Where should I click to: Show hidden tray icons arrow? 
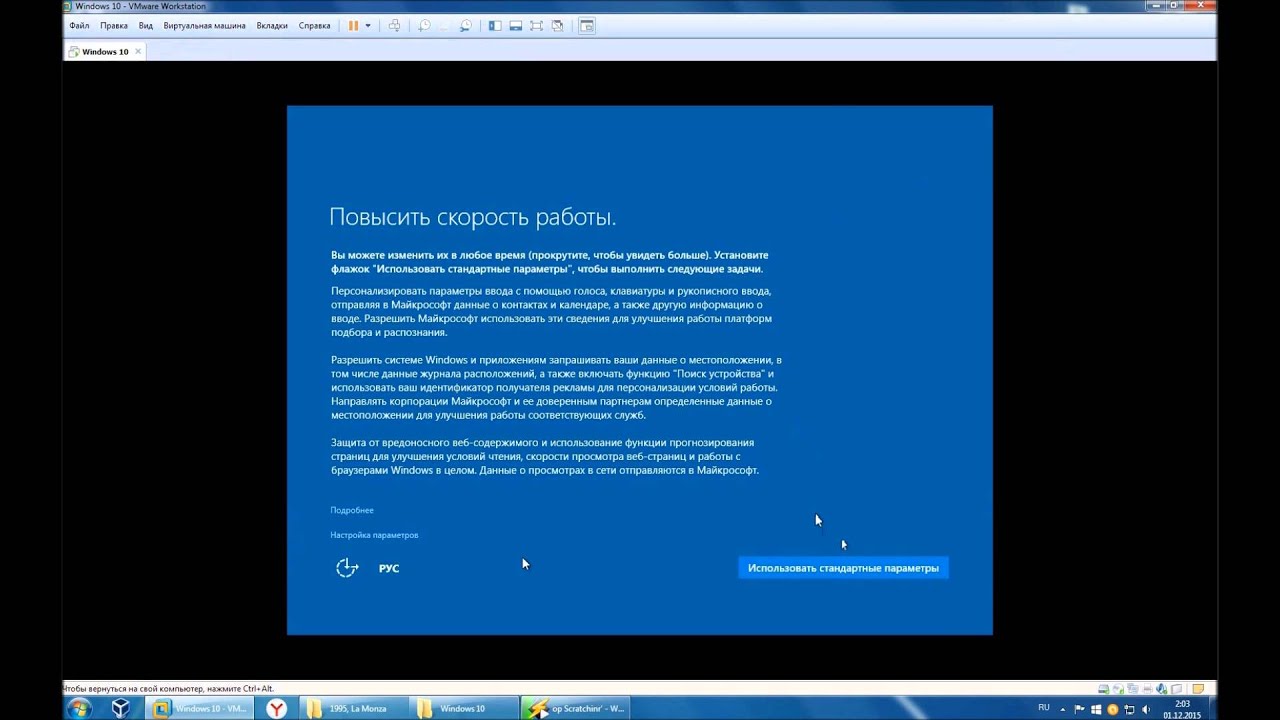pos(1063,709)
